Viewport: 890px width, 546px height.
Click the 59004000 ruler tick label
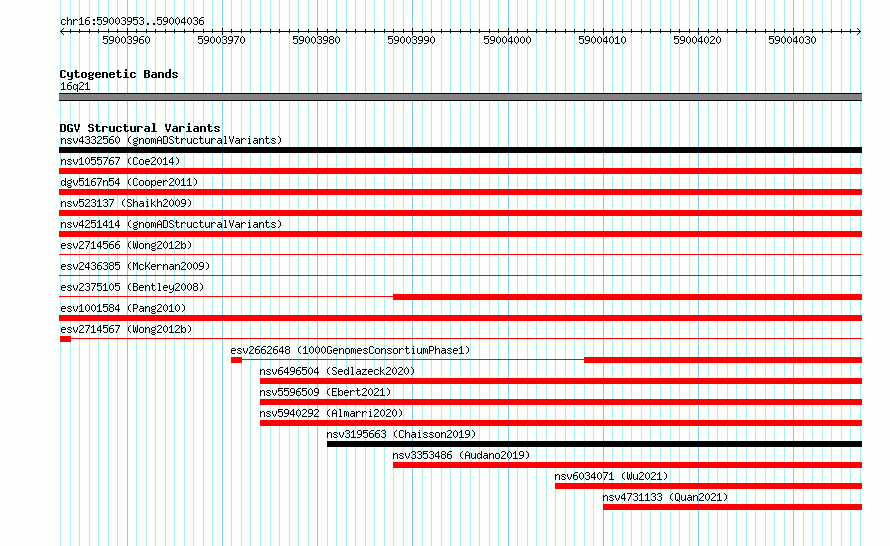pyautogui.click(x=507, y=40)
